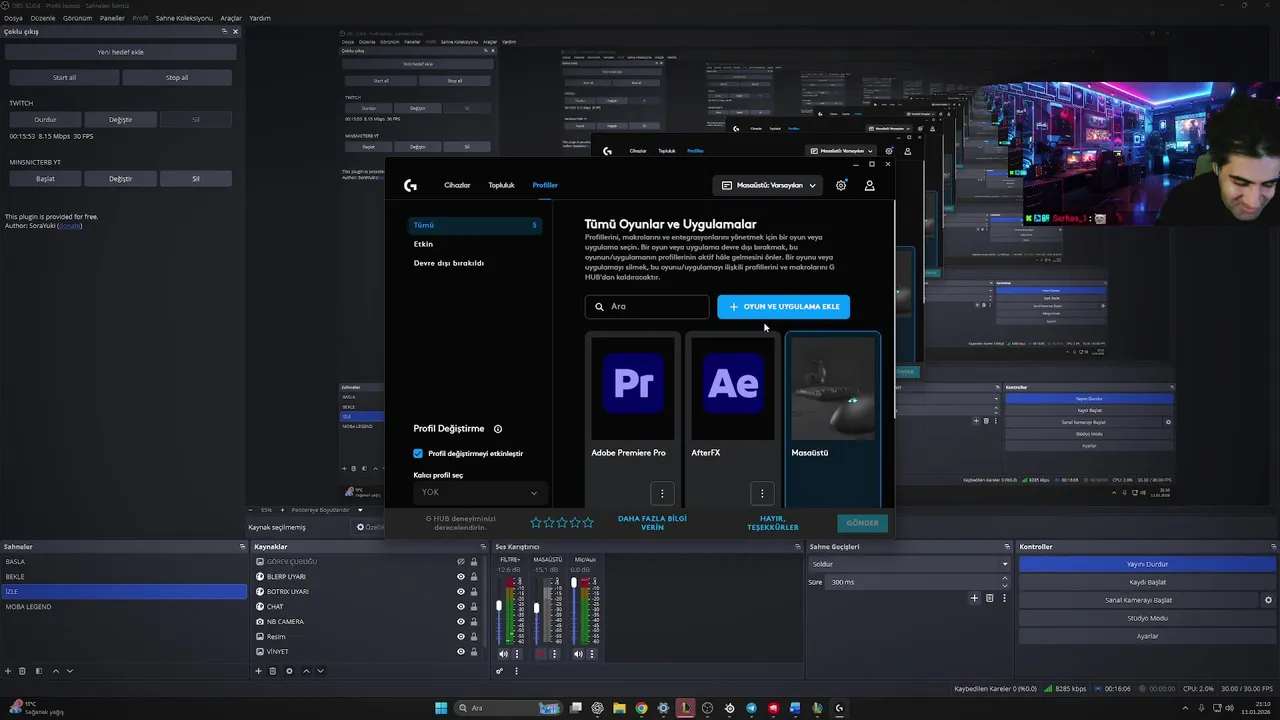Hide the NB CAMERA source
The width and height of the screenshot is (1280, 720).
pyautogui.click(x=461, y=622)
